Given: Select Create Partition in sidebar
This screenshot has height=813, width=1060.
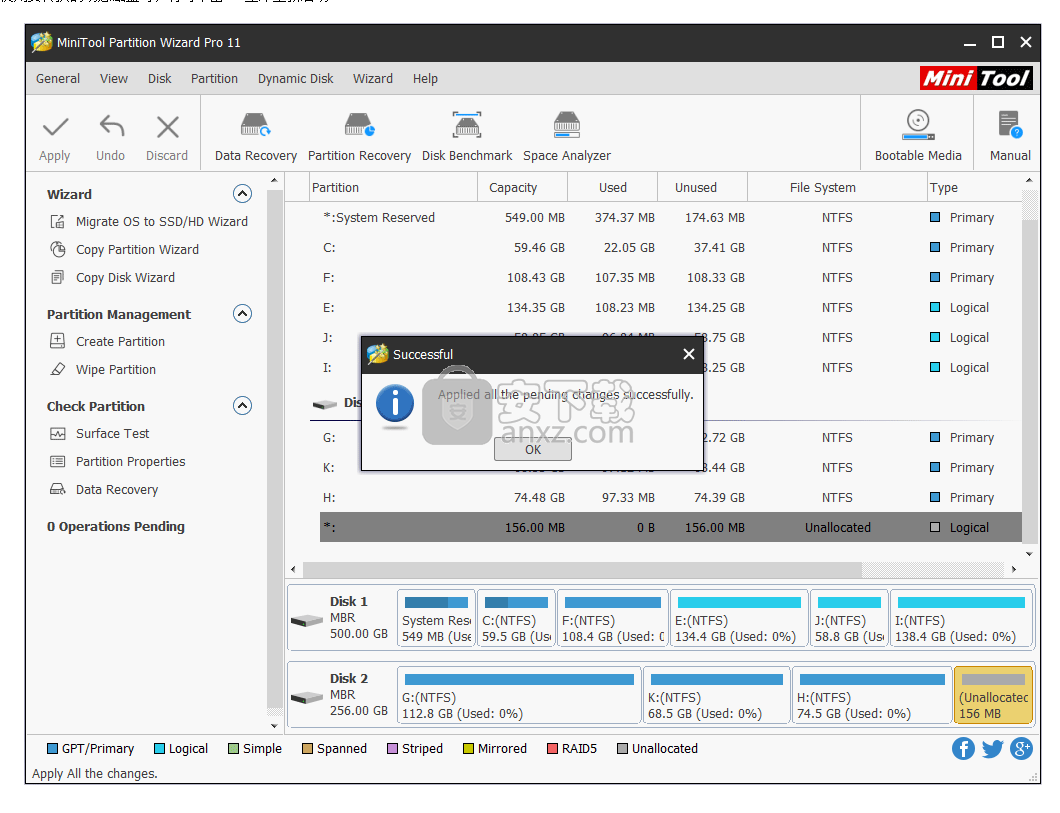Looking at the screenshot, I should point(108,341).
